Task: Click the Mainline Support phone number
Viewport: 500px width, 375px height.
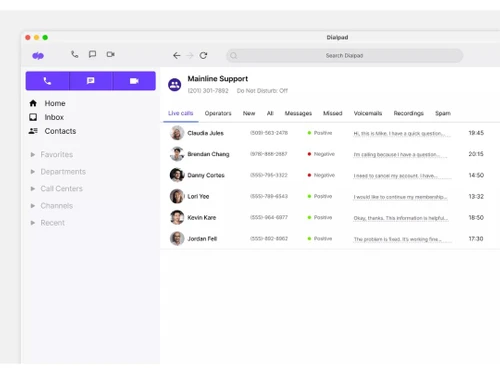Action: [x=208, y=91]
